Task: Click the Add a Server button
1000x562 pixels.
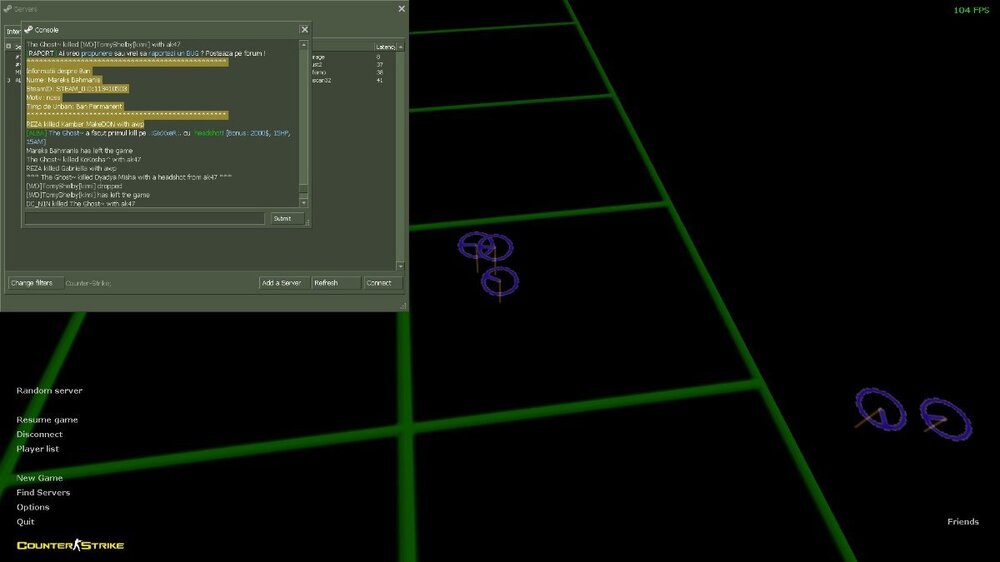Action: [x=282, y=283]
